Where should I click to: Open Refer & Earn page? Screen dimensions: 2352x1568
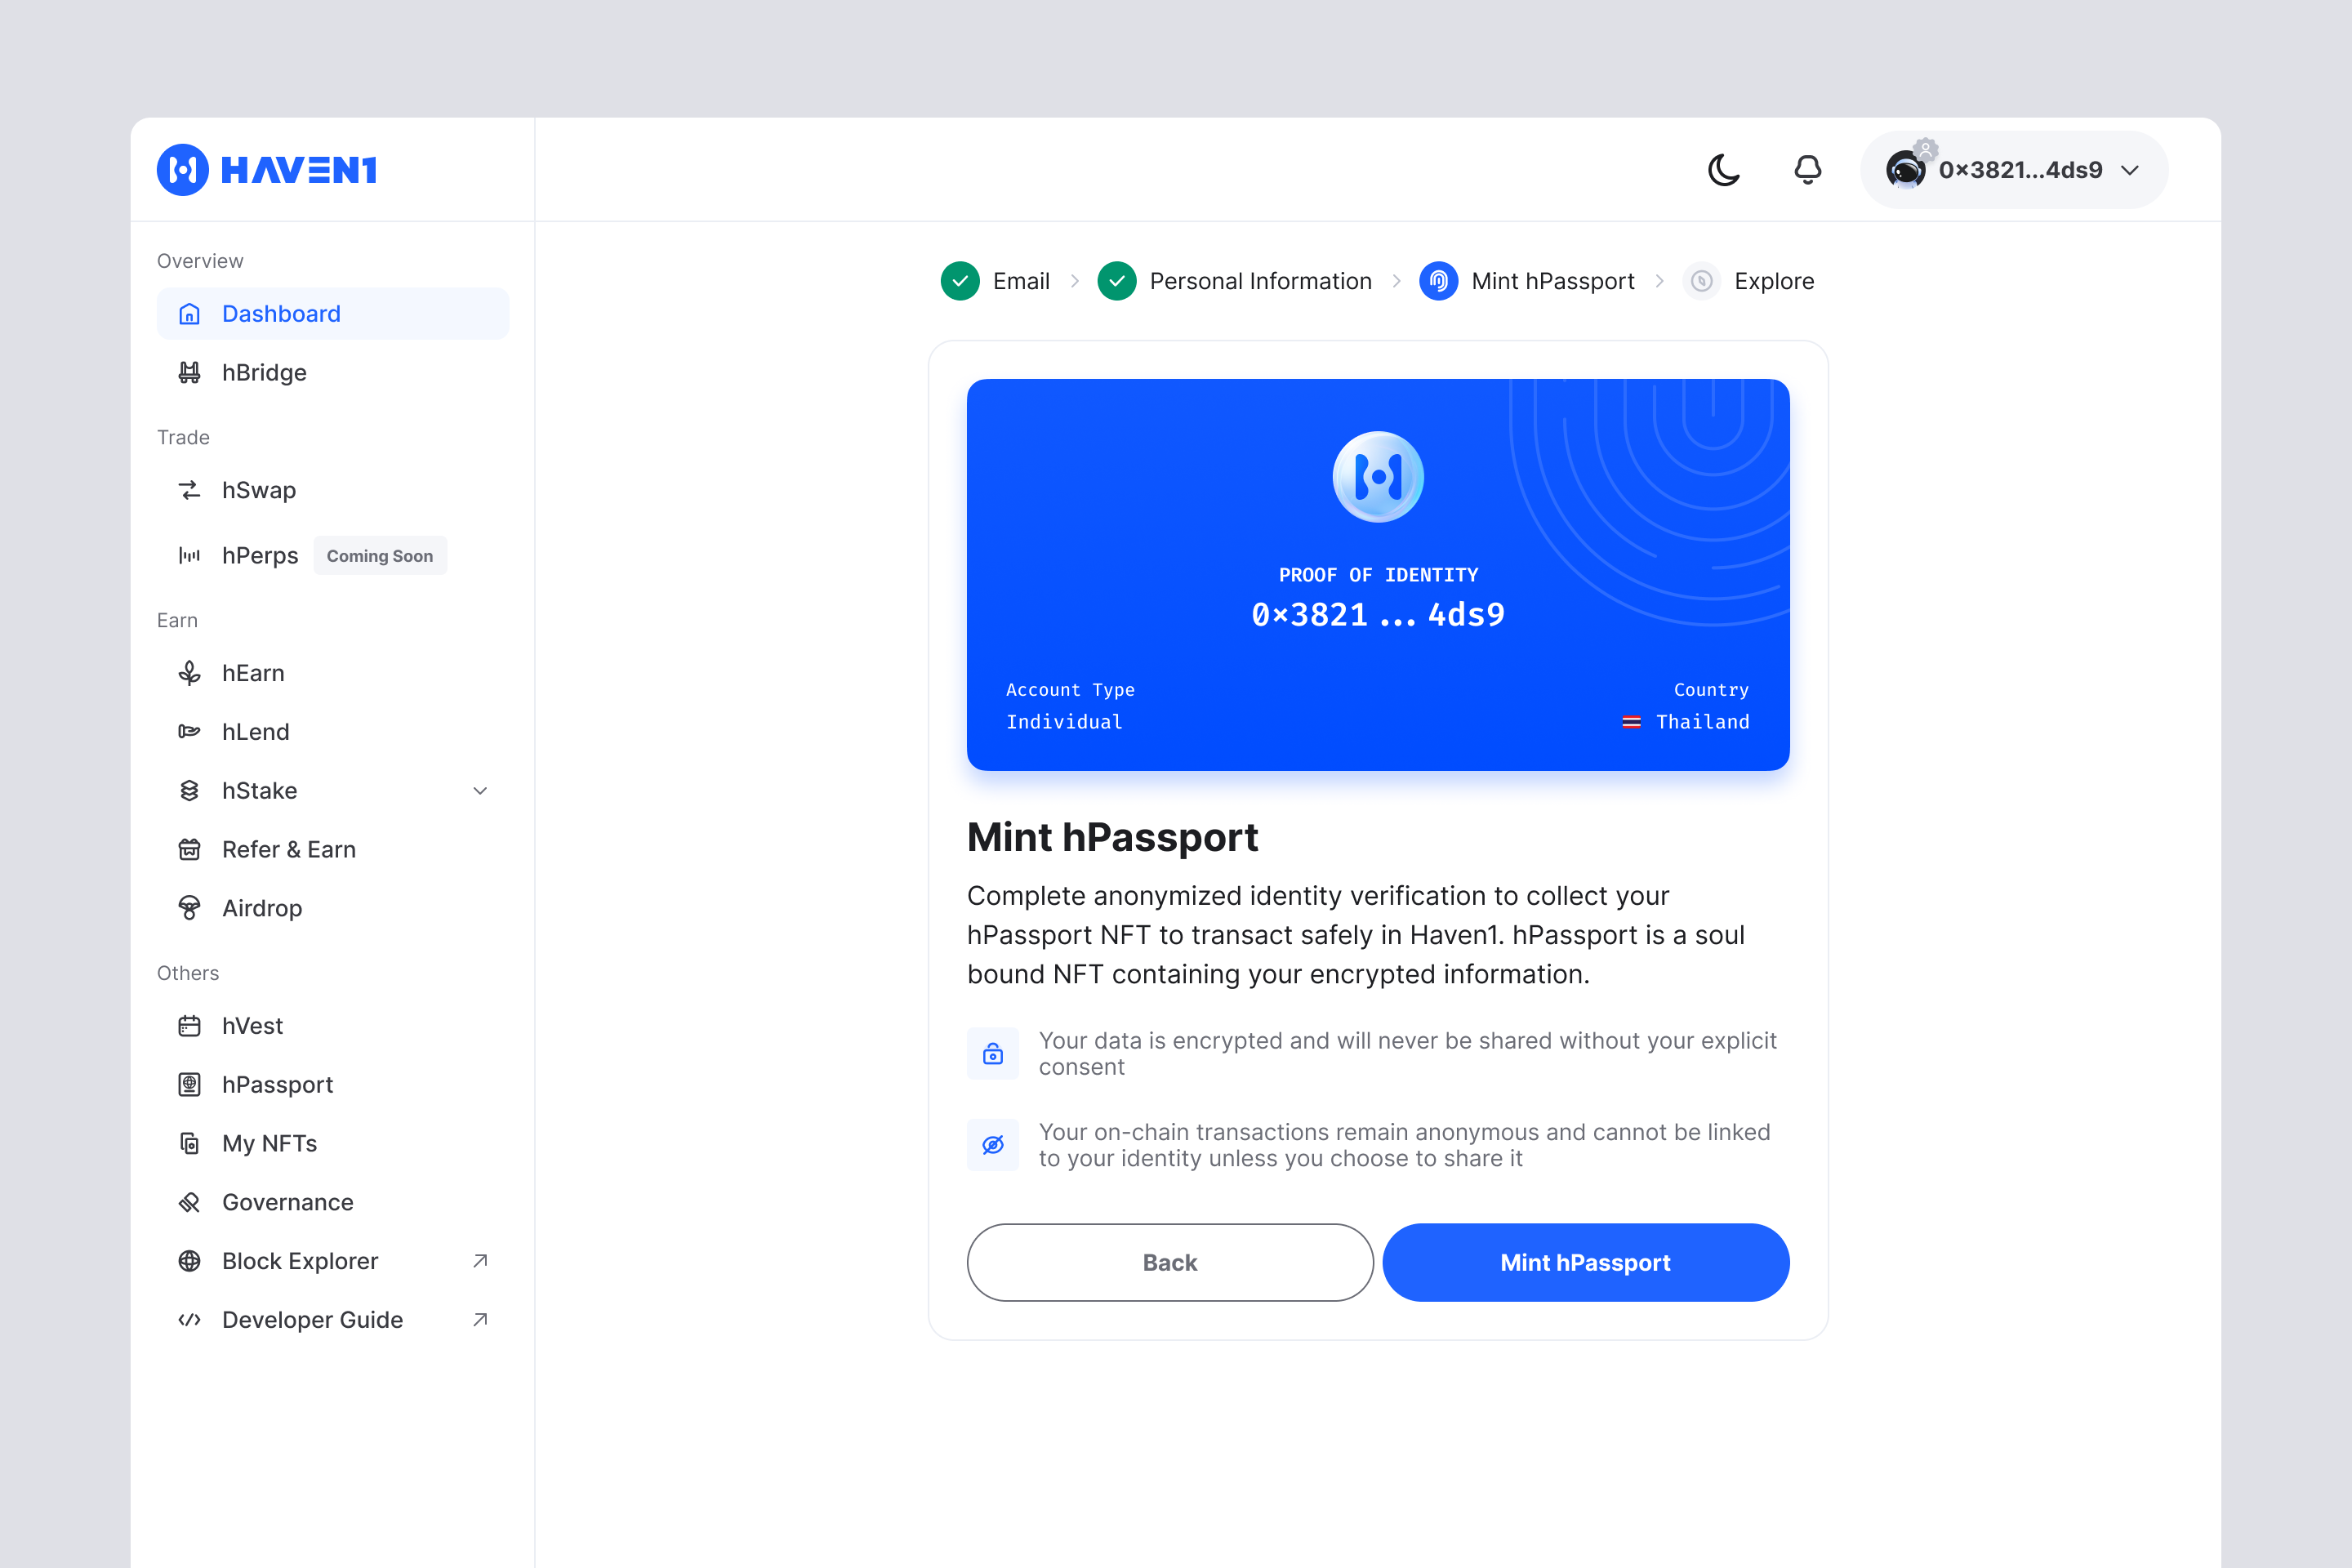(289, 849)
